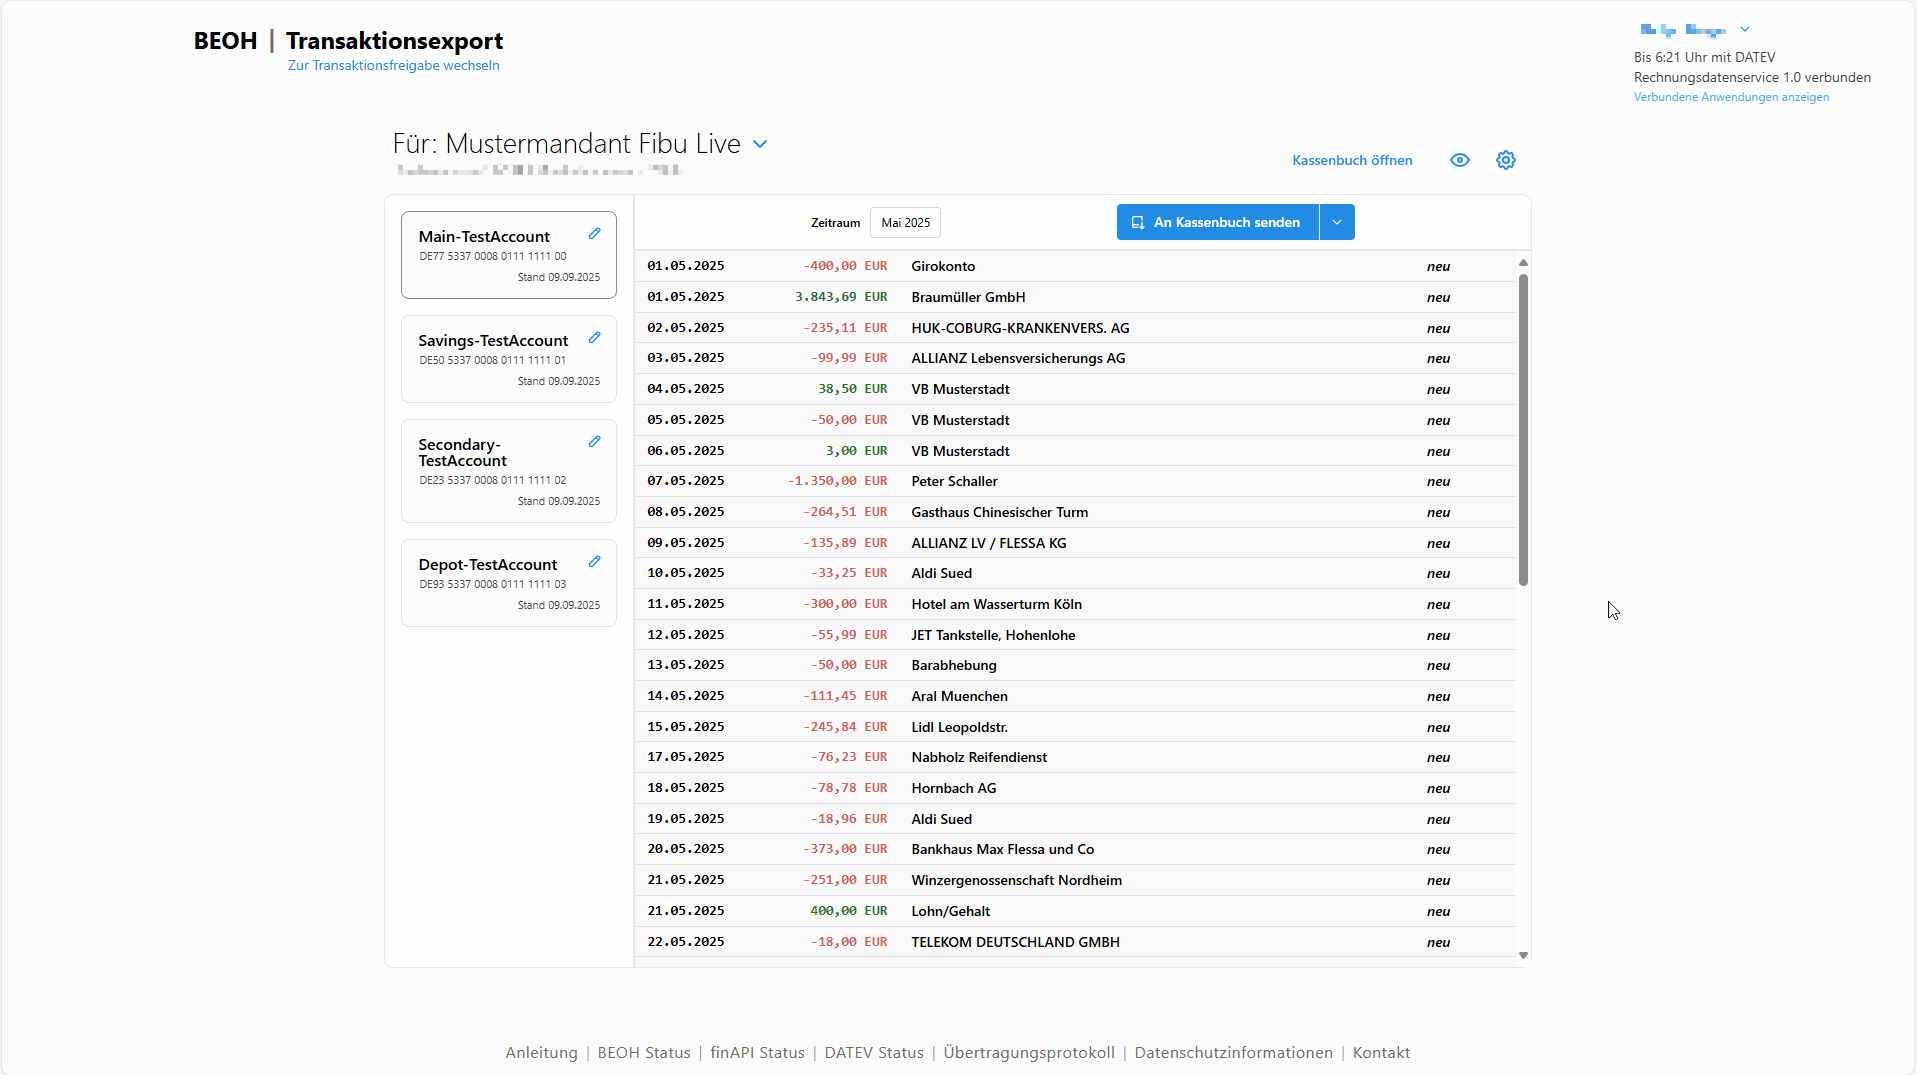
Task: Open the BEOH Status footer link
Action: coord(644,1052)
